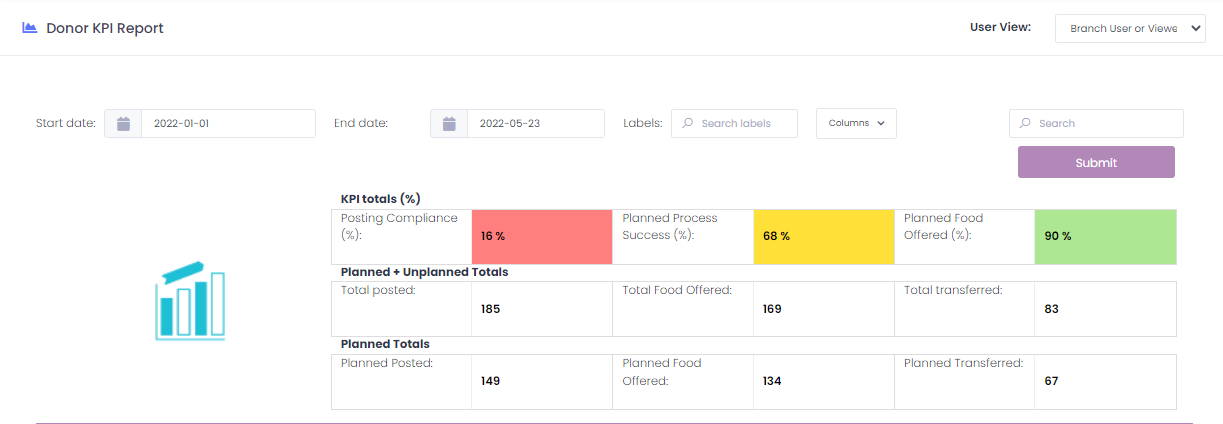
Task: Click the Donor KPI Report title
Action: click(x=105, y=28)
